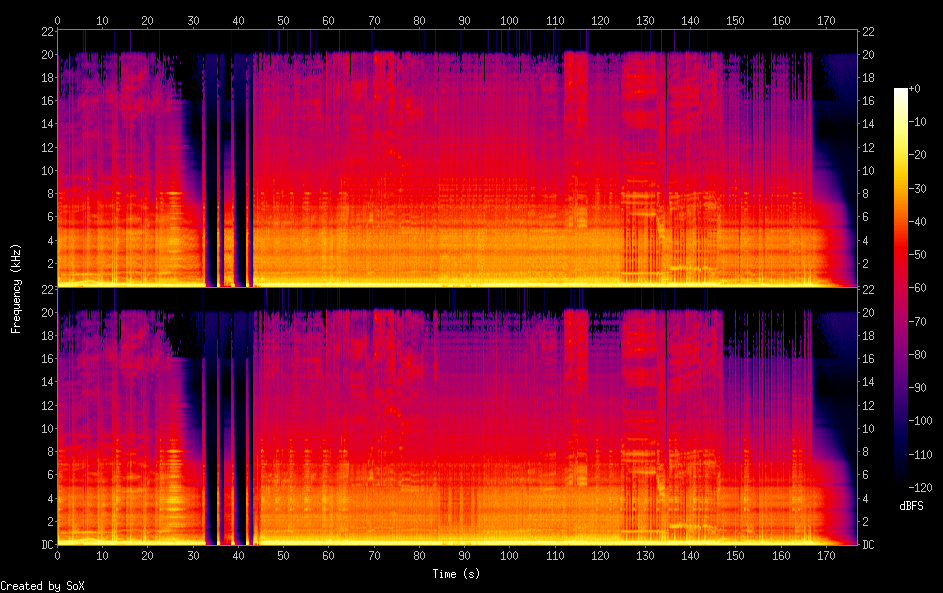
Task: Click the "-90" label on the color scale
Action: [x=918, y=387]
